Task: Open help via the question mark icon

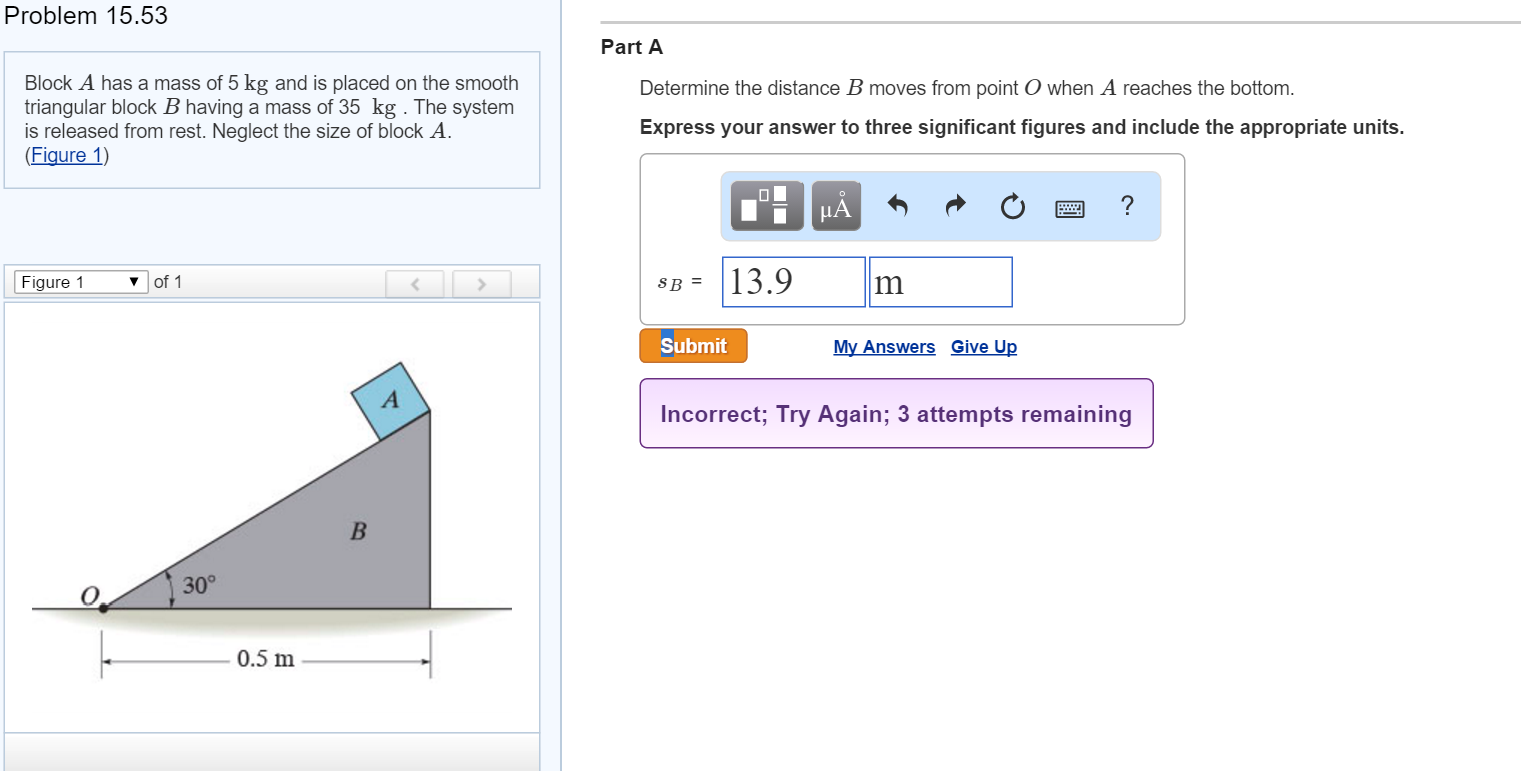Action: pyautogui.click(x=1127, y=206)
